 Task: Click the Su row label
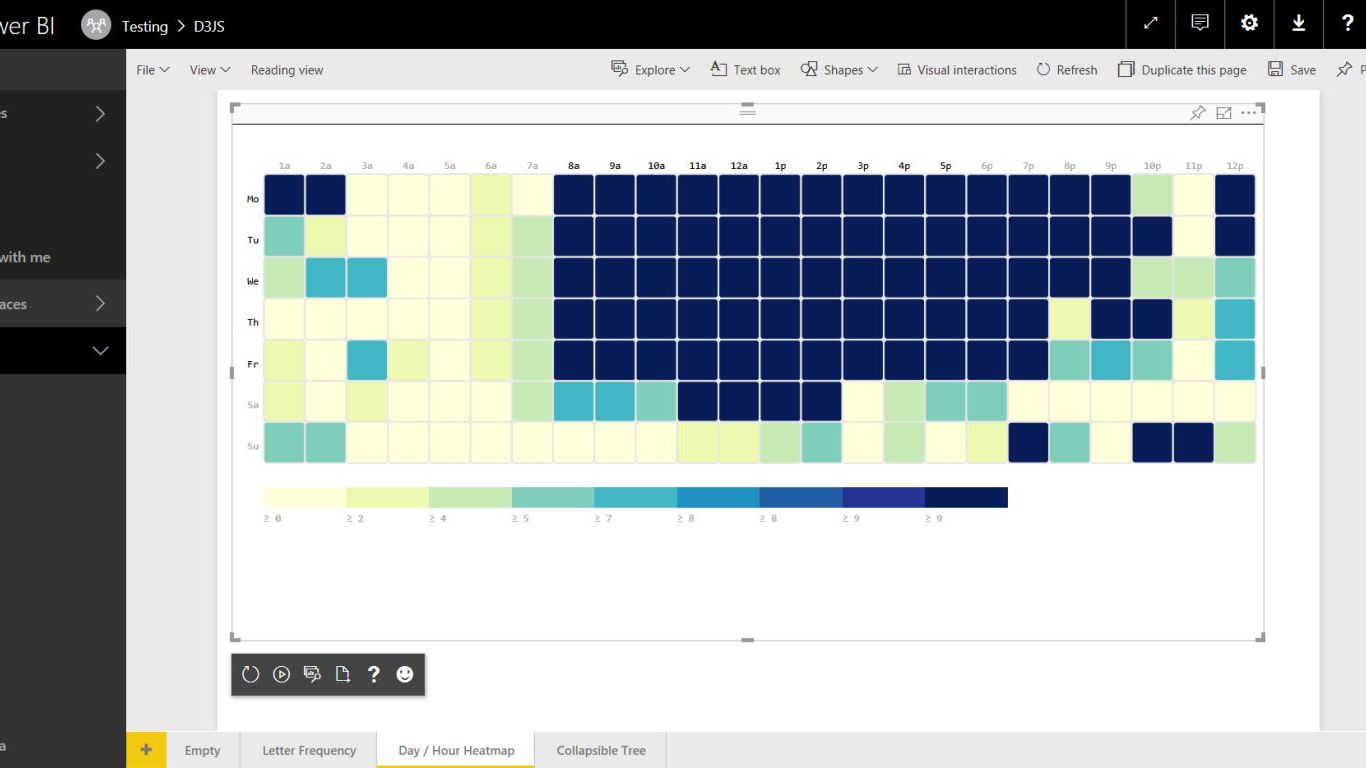[253, 446]
